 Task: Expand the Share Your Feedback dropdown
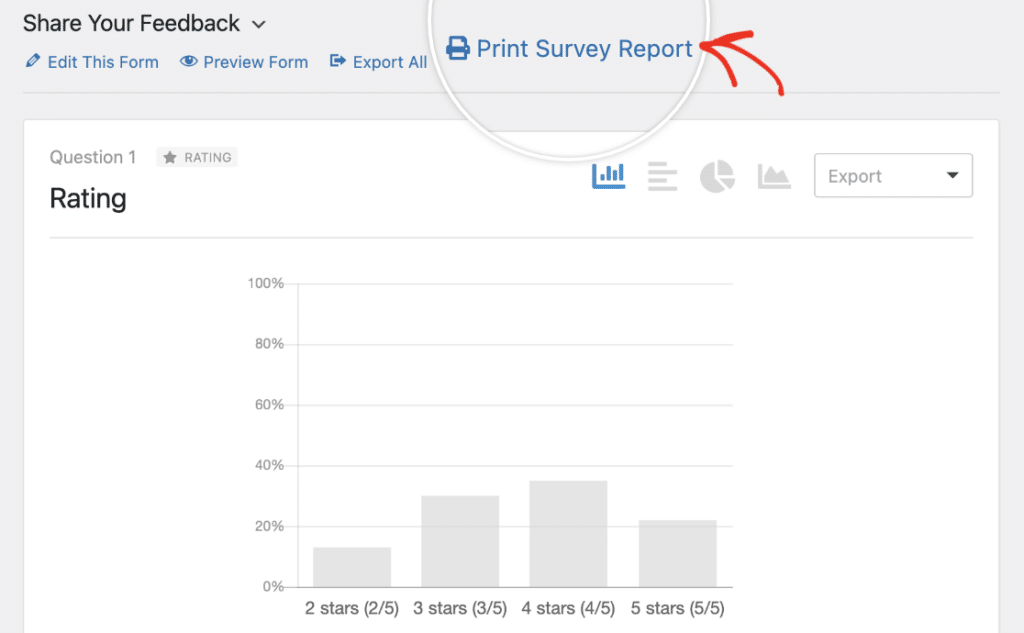click(259, 23)
